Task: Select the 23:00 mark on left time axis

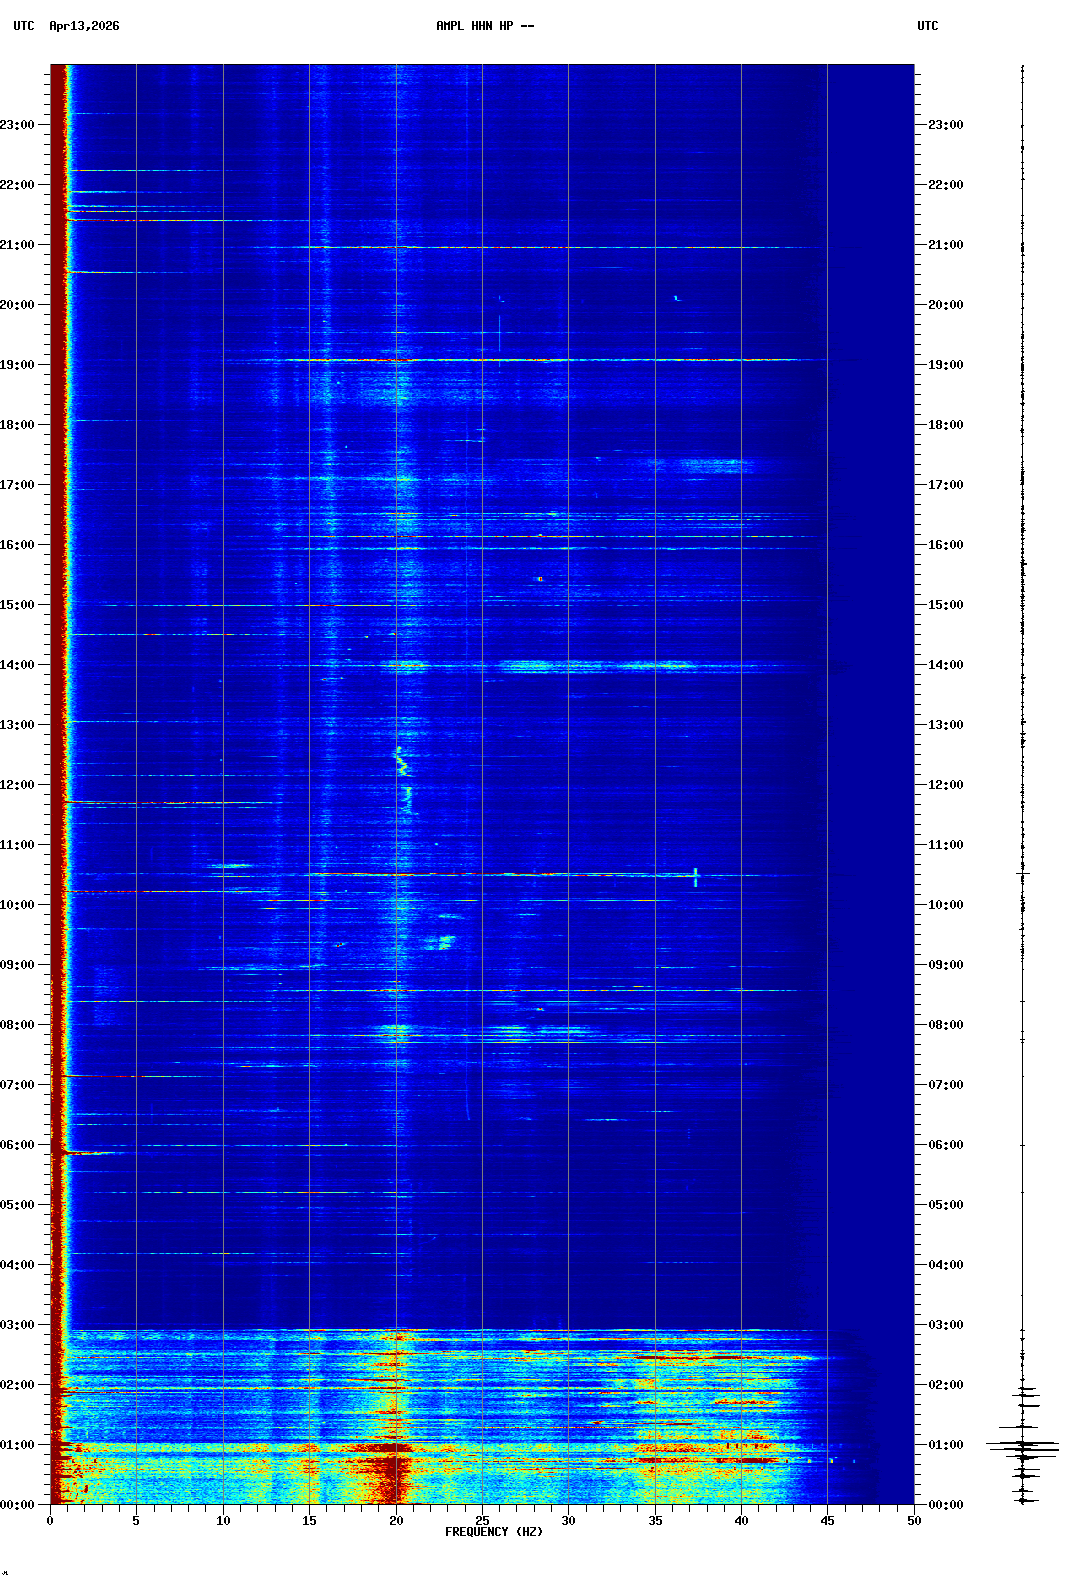Action: [18, 125]
